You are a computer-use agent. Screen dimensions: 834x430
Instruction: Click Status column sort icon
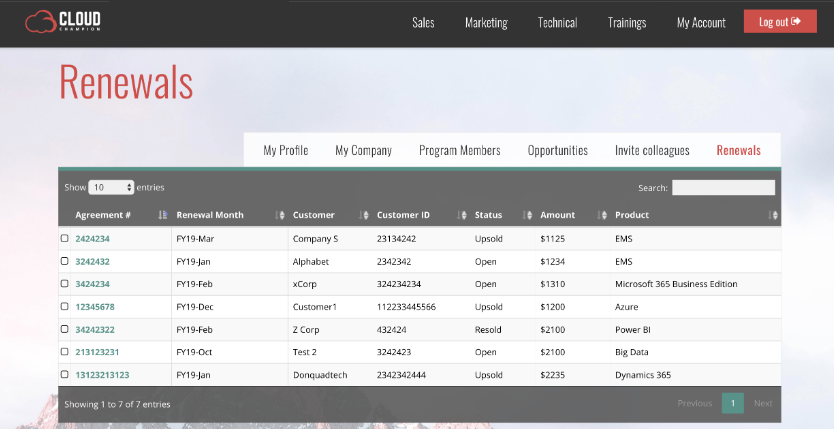(x=527, y=215)
